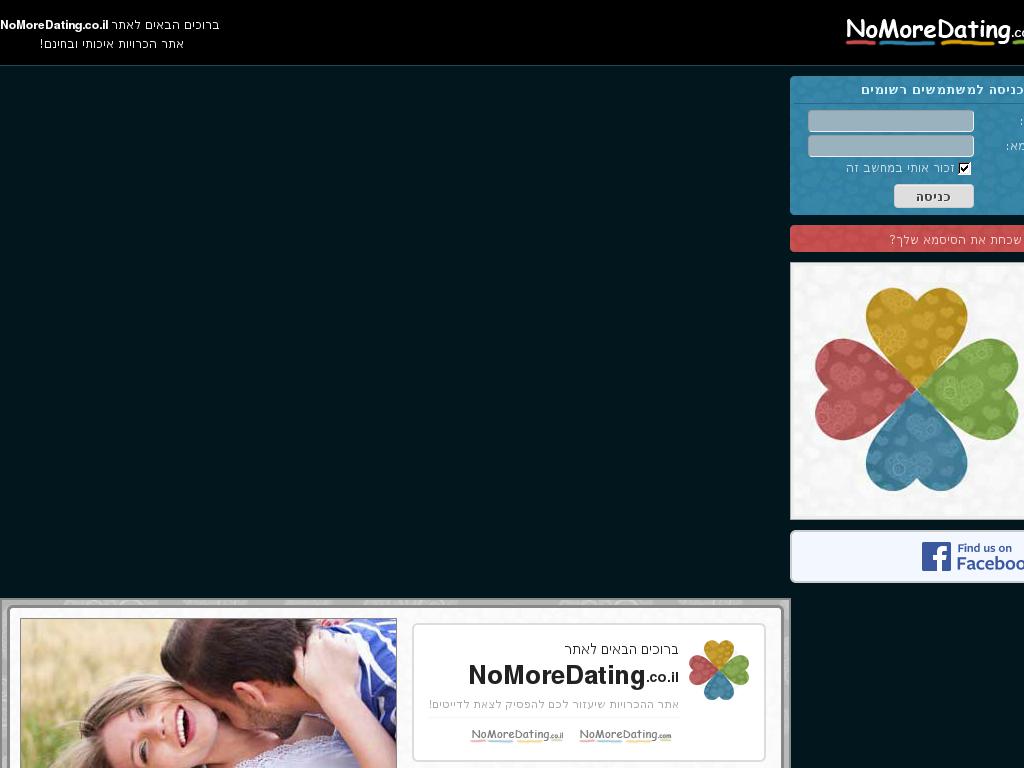This screenshot has height=768, width=1024.
Task: Click the small NoMoreDating.com logo link
Action: [625, 735]
